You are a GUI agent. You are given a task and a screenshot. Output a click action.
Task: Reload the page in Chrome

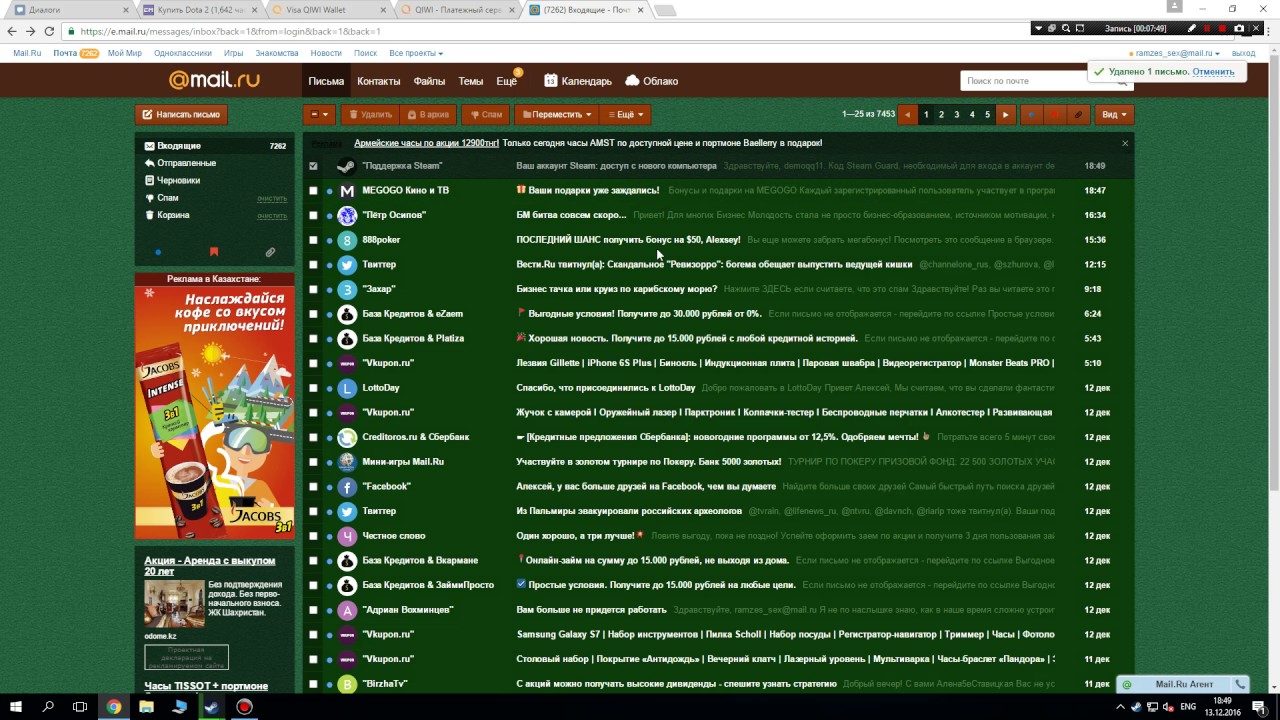click(x=49, y=31)
